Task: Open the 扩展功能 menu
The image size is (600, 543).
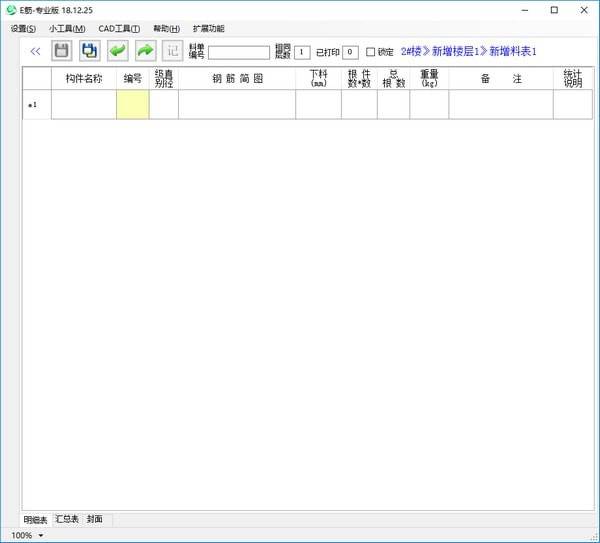Action: click(x=208, y=29)
